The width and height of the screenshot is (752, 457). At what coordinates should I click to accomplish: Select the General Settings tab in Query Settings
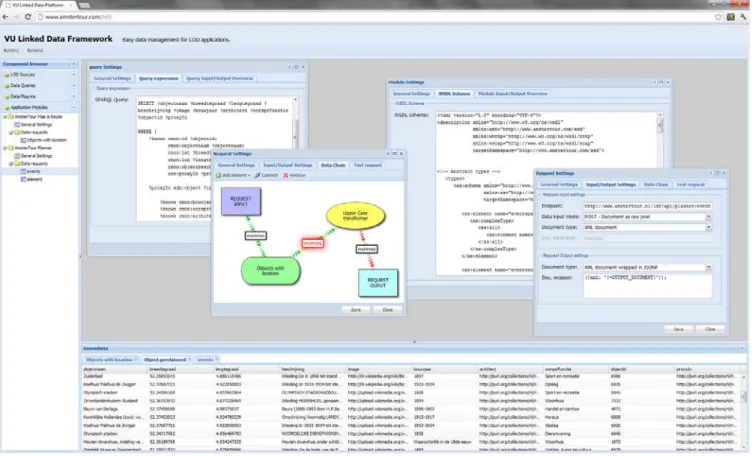pos(112,78)
